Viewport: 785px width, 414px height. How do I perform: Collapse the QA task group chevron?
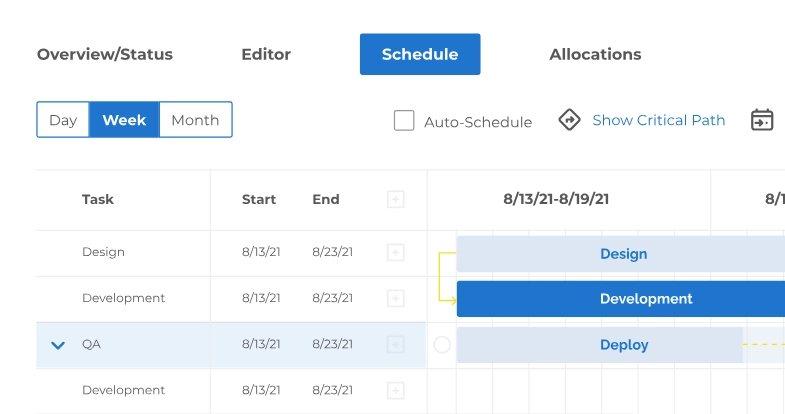click(58, 345)
